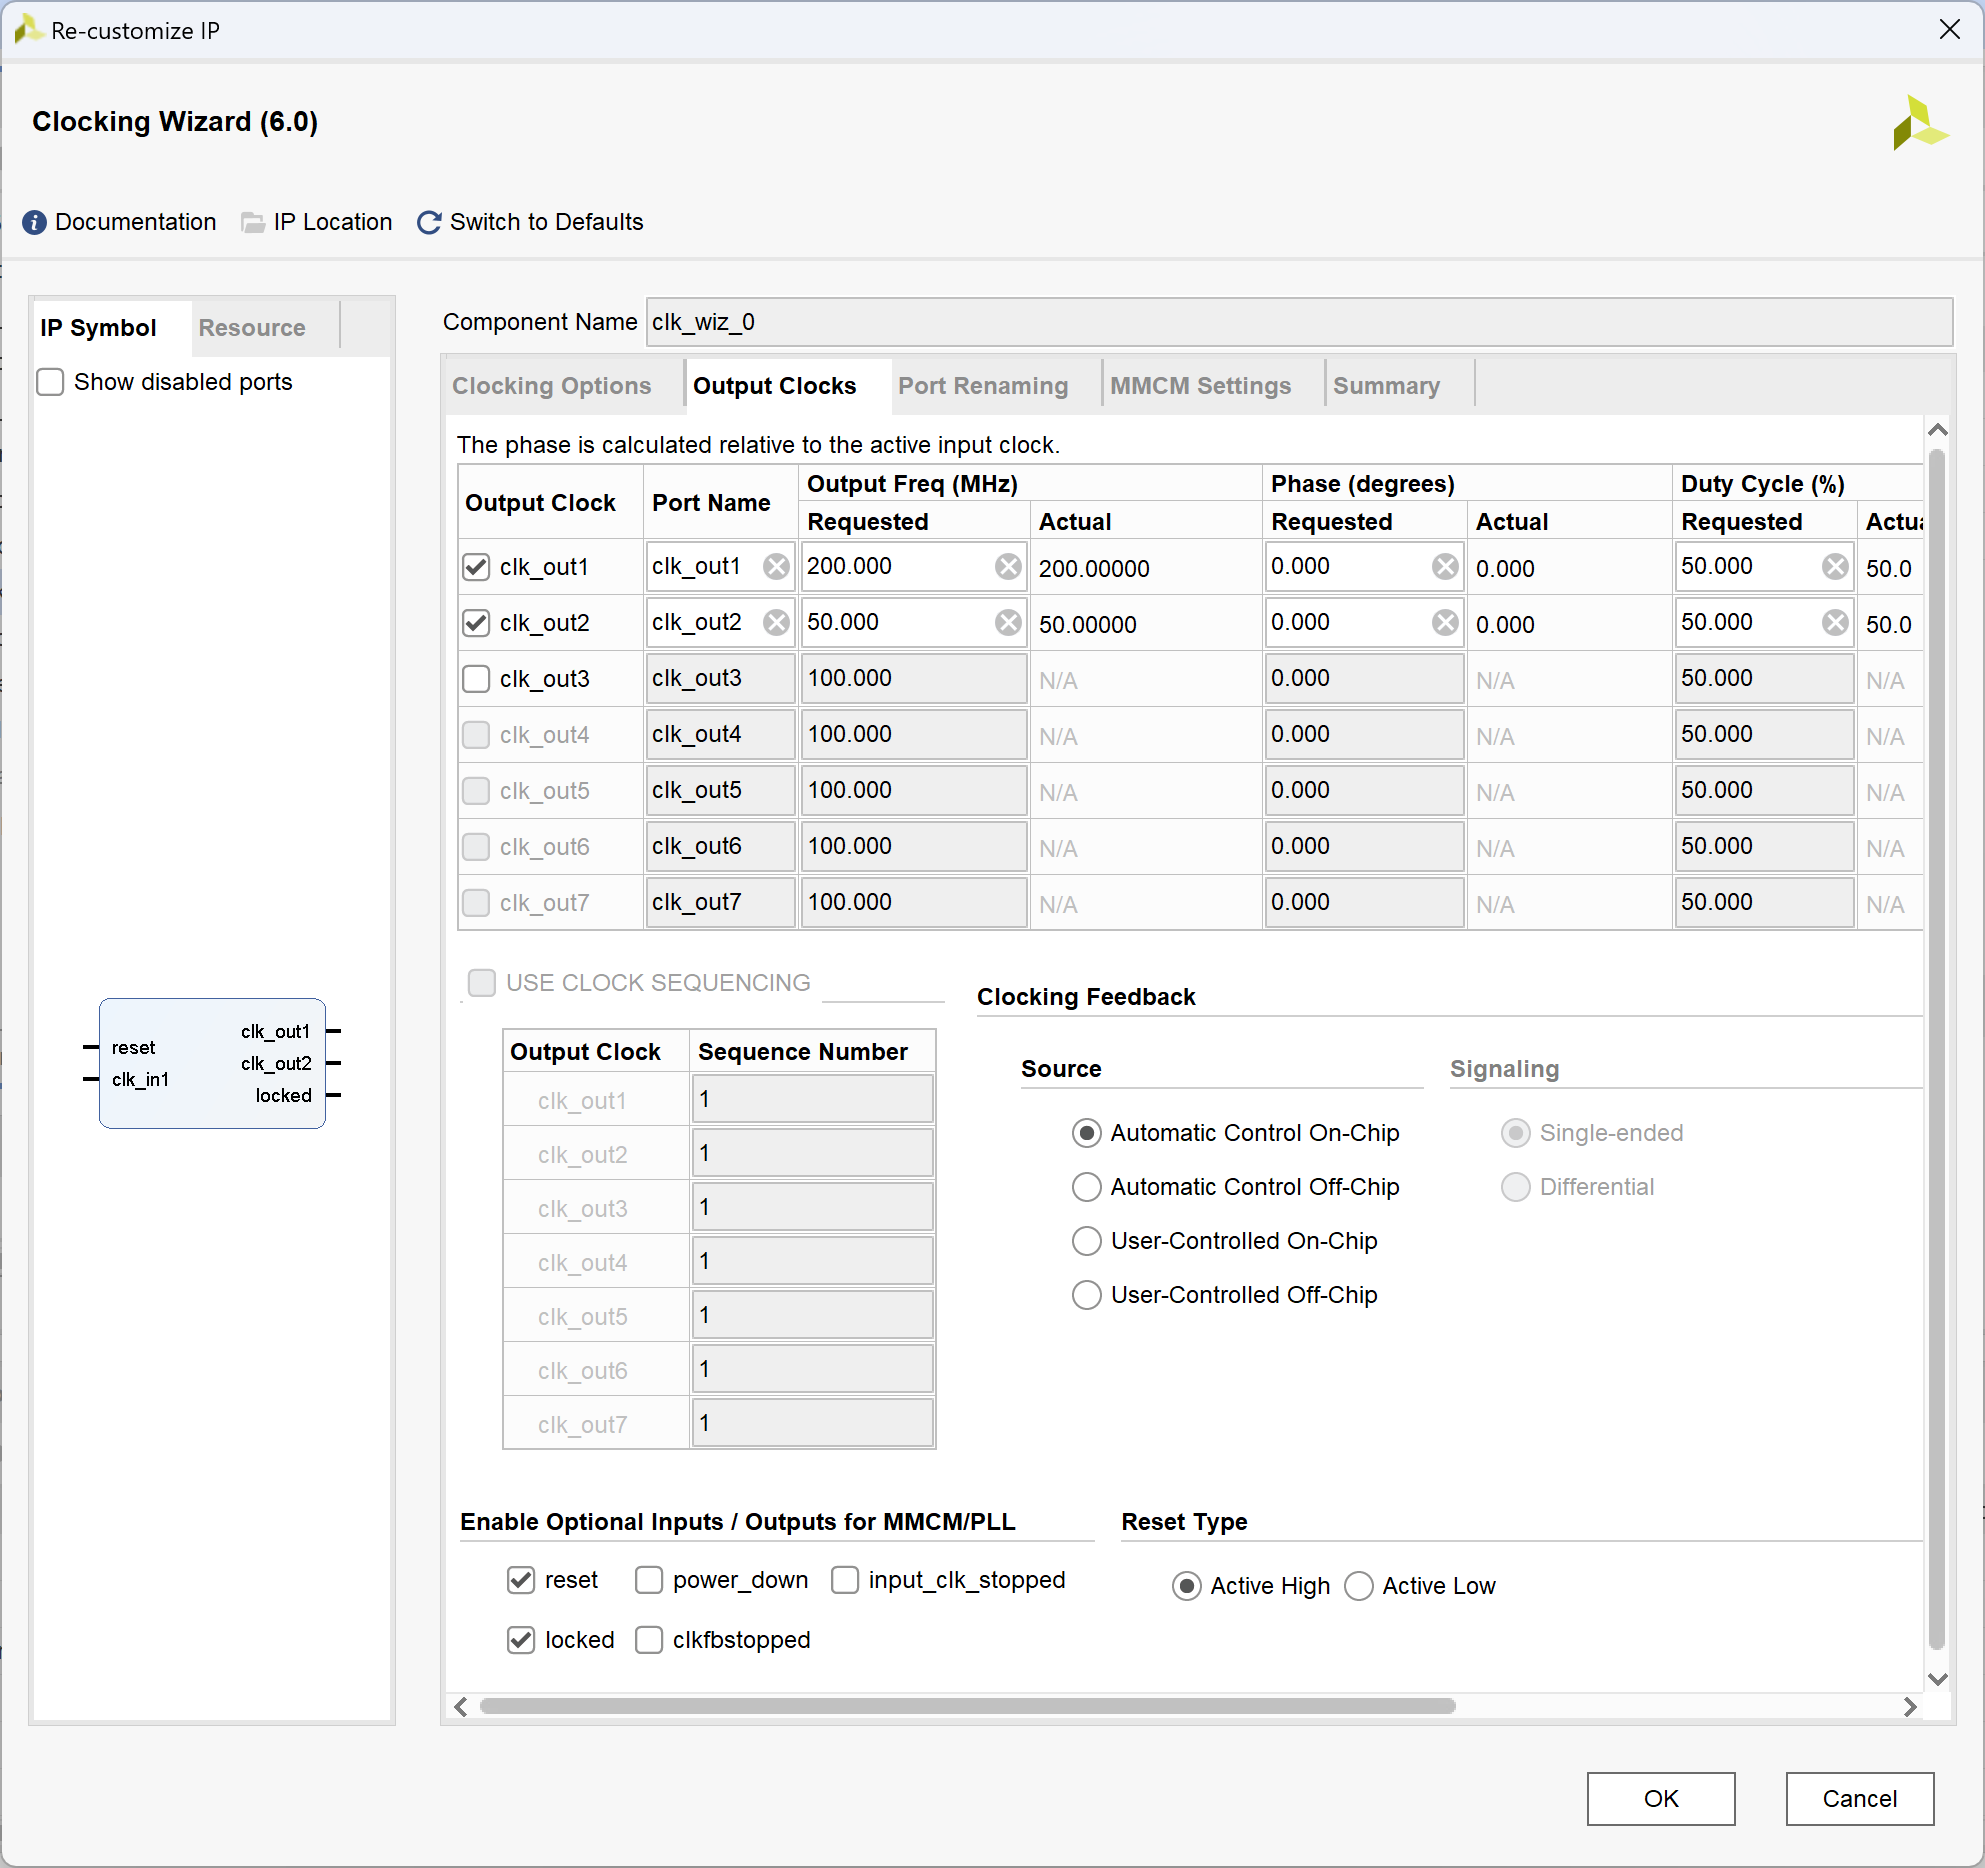Toggle Show disabled ports checkbox
The image size is (1985, 1868).
50,382
